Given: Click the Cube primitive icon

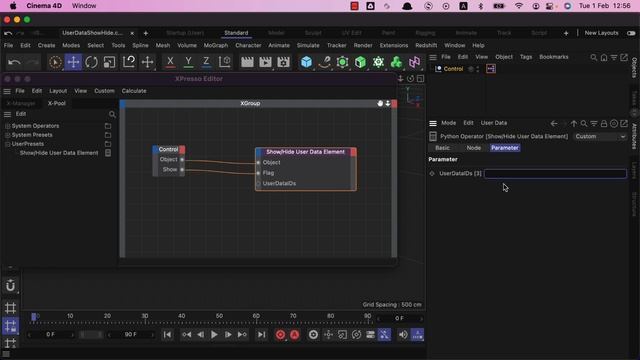Looking at the screenshot, I should point(306,62).
